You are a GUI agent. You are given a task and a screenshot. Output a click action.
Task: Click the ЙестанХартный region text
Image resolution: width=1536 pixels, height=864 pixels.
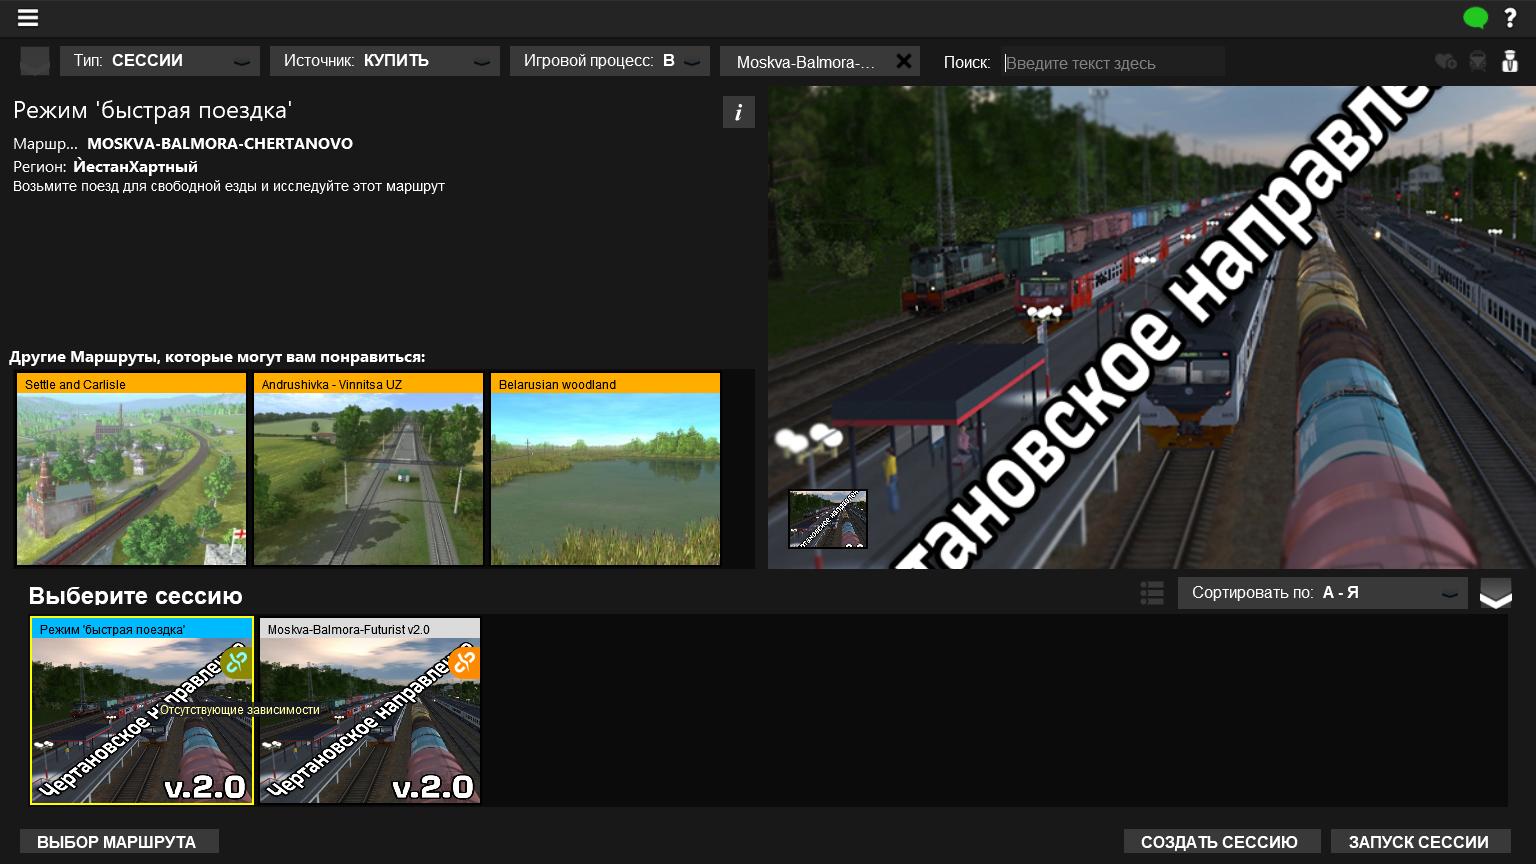pyautogui.click(x=135, y=166)
